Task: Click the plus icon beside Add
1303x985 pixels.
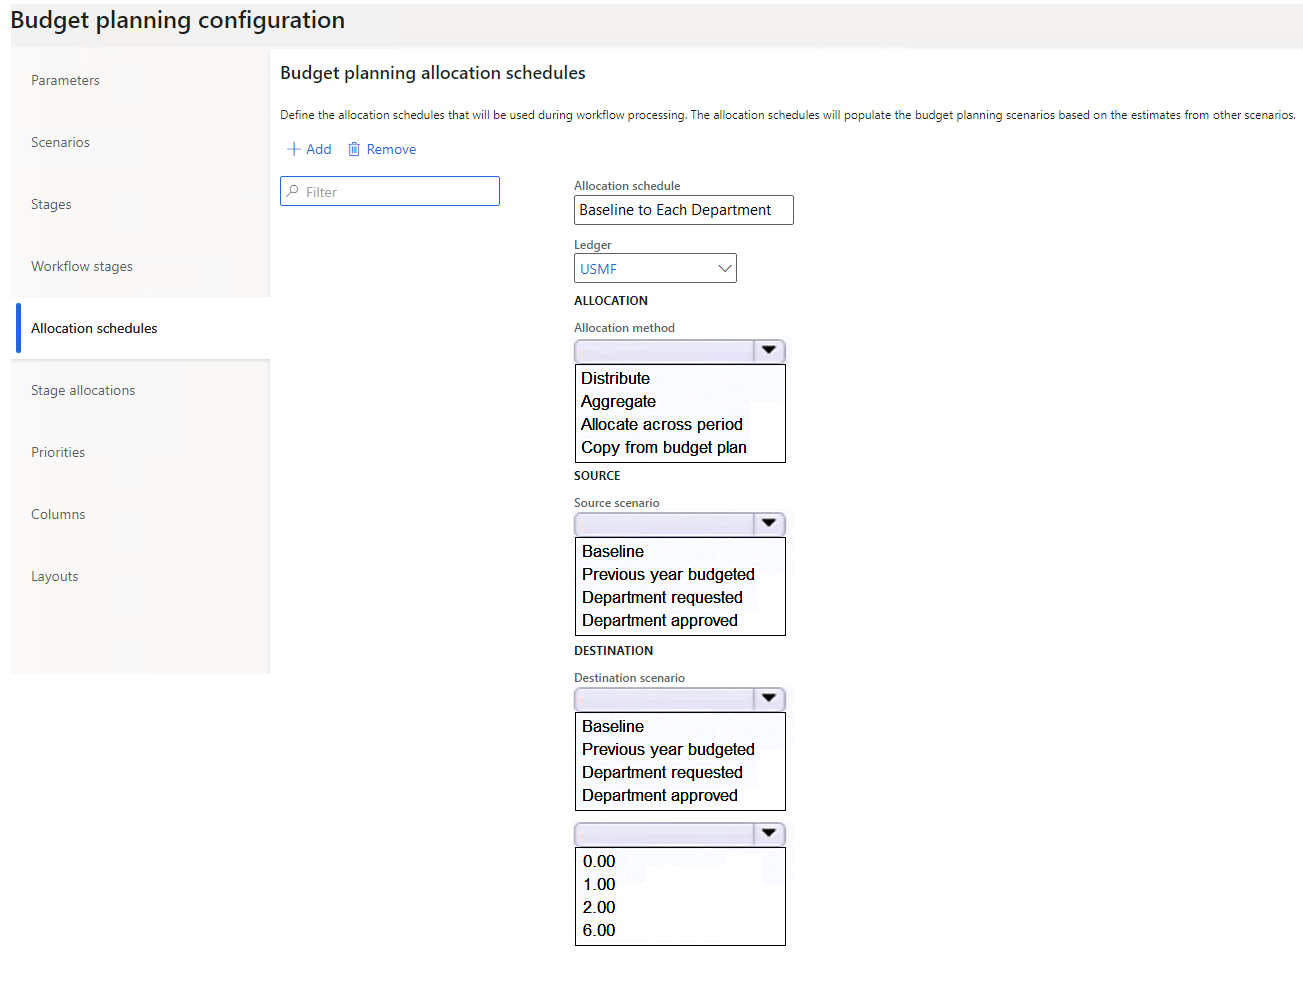Action: click(x=294, y=149)
